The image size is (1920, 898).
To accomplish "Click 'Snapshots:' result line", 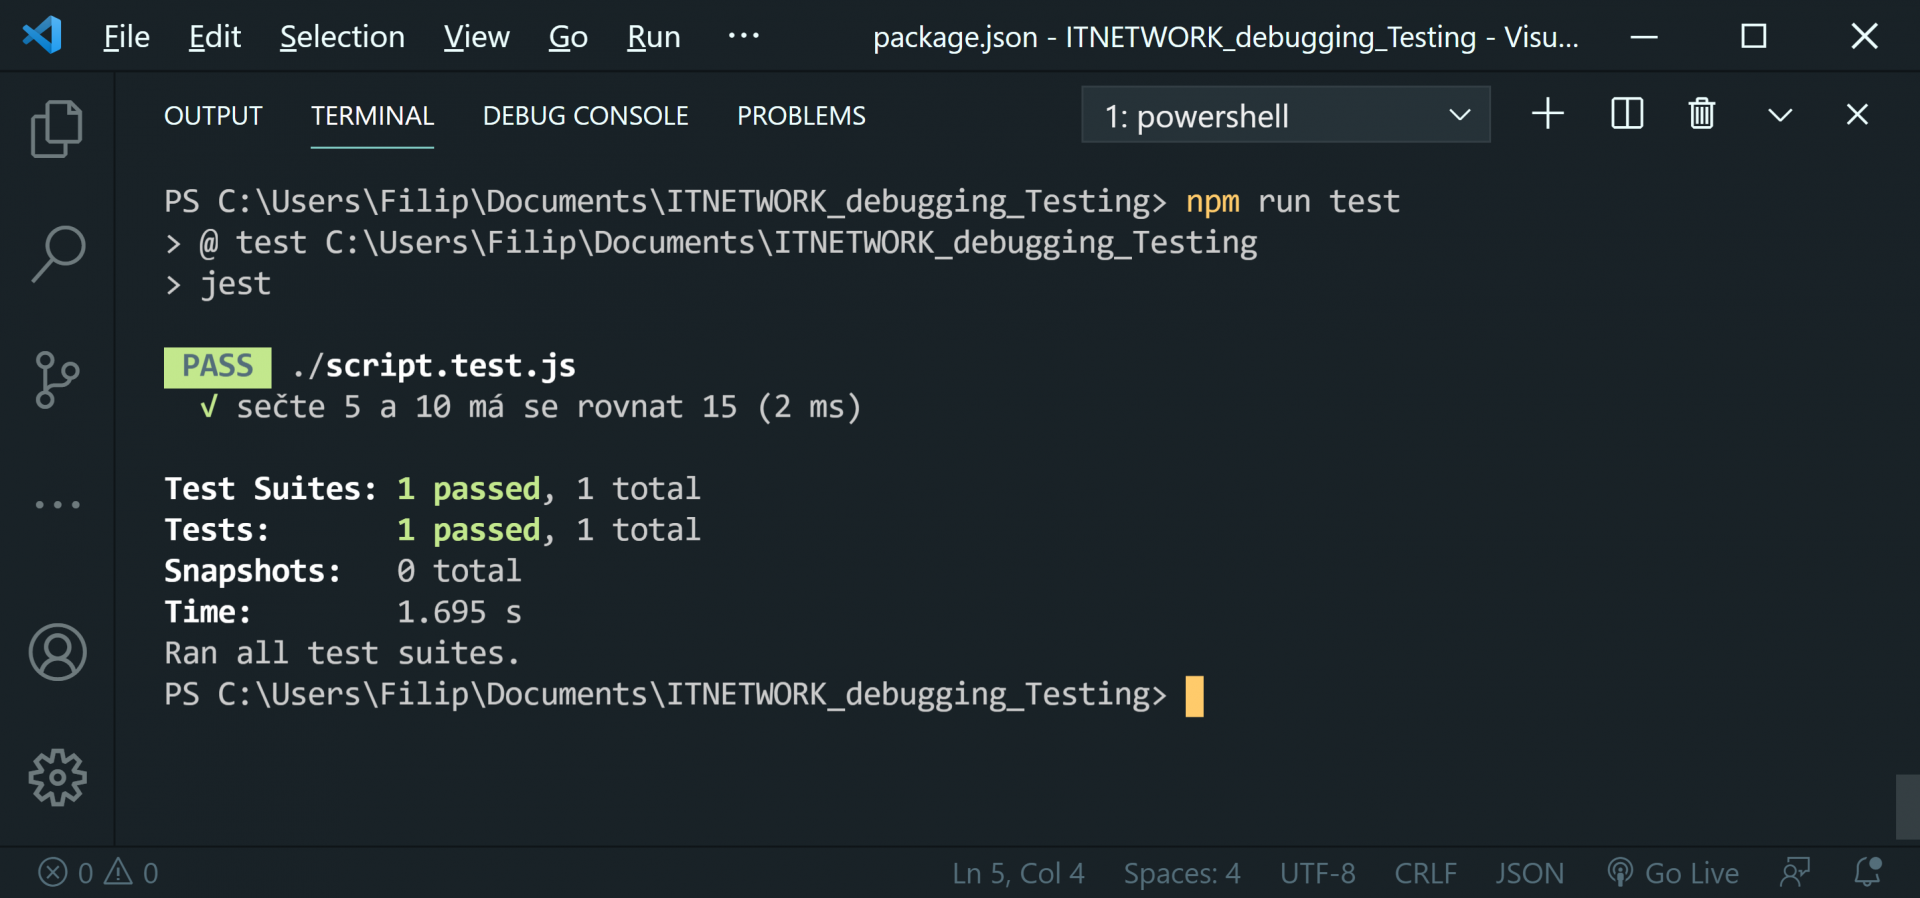I will [342, 572].
